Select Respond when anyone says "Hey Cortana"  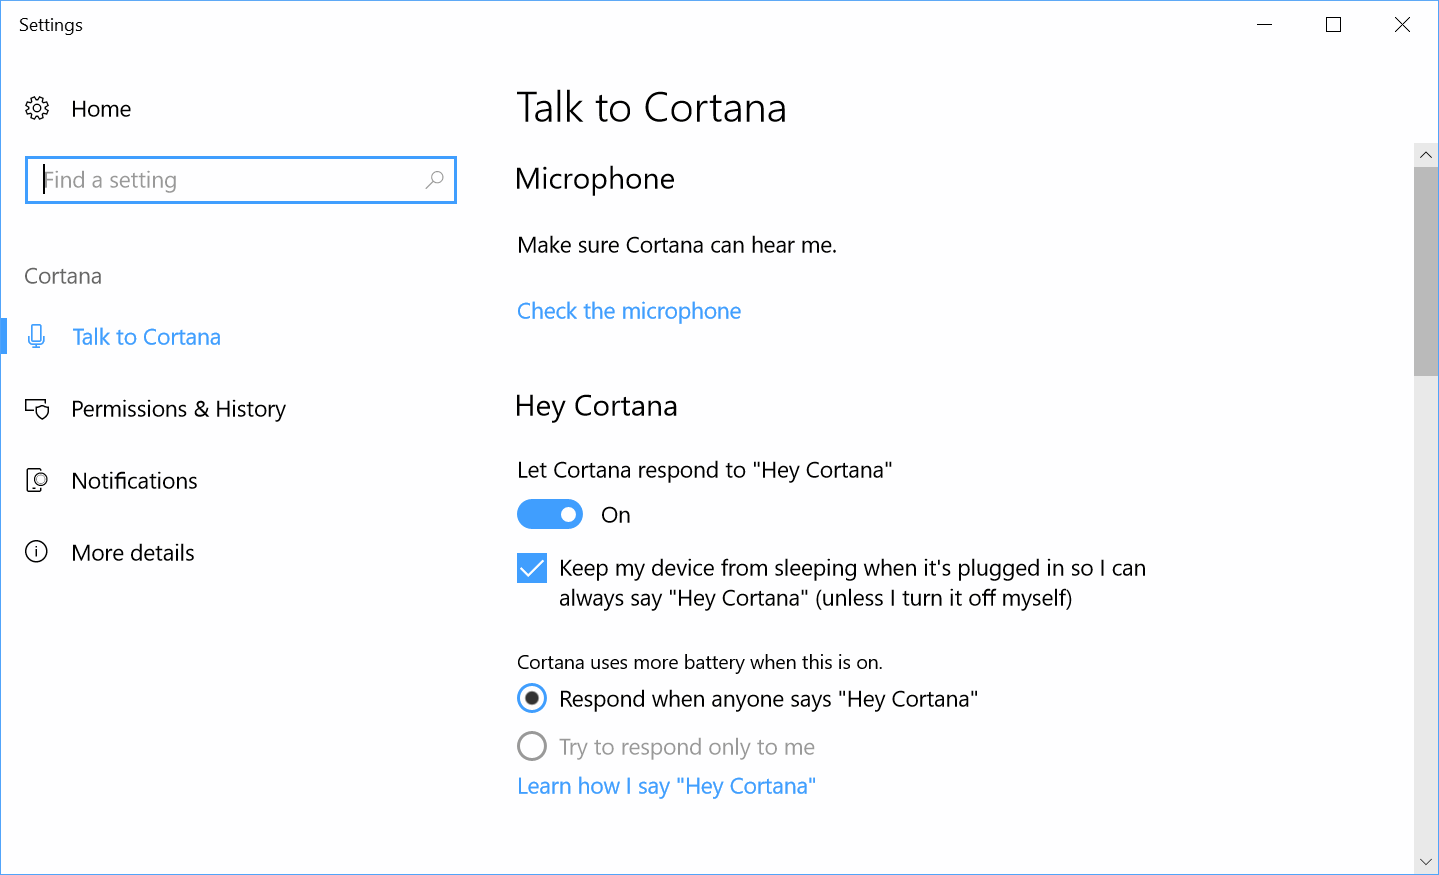532,698
